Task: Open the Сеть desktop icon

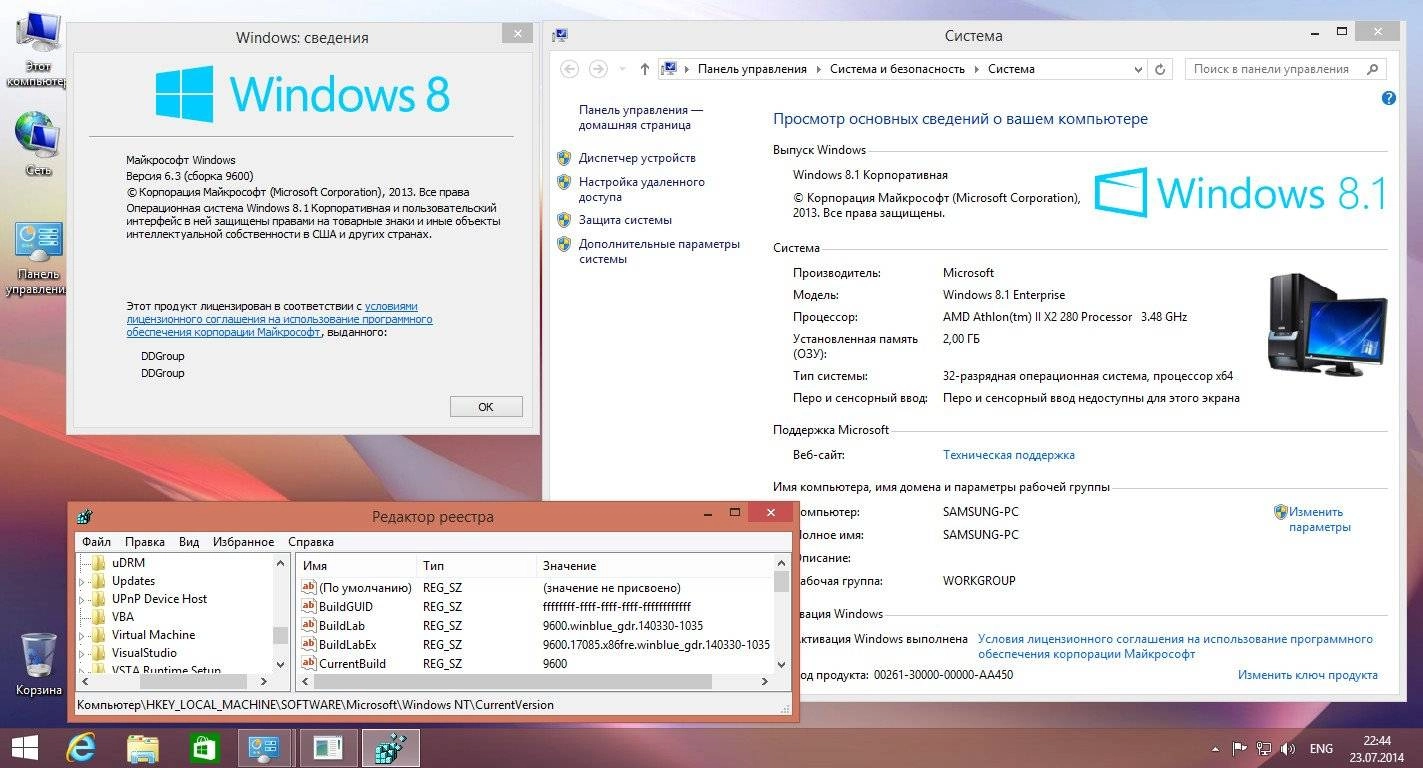Action: 37,130
